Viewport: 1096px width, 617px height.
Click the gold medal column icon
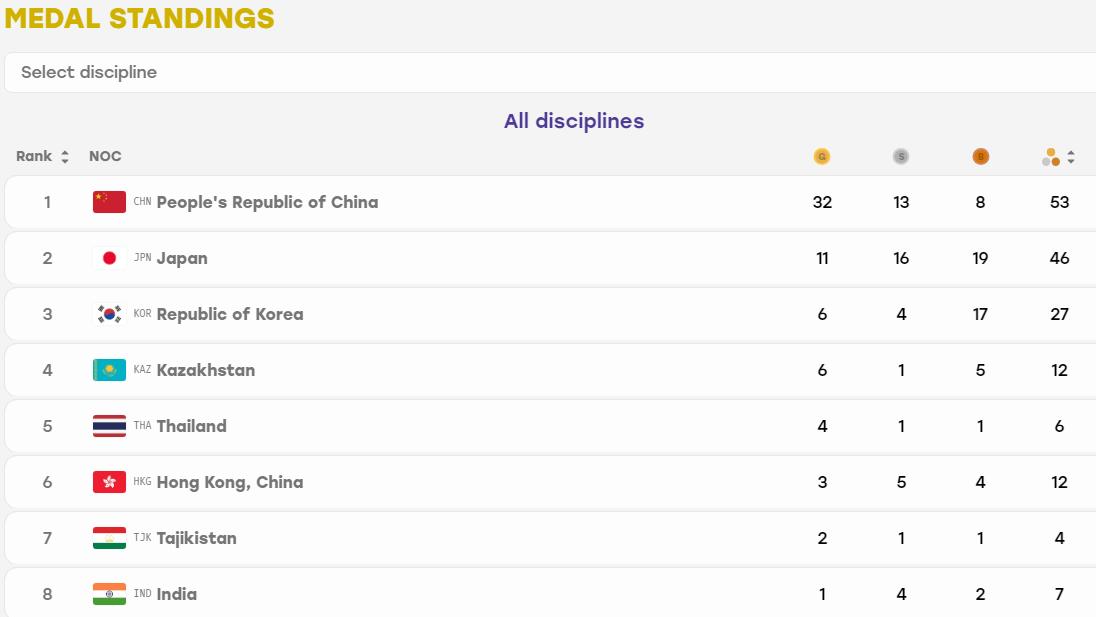822,157
